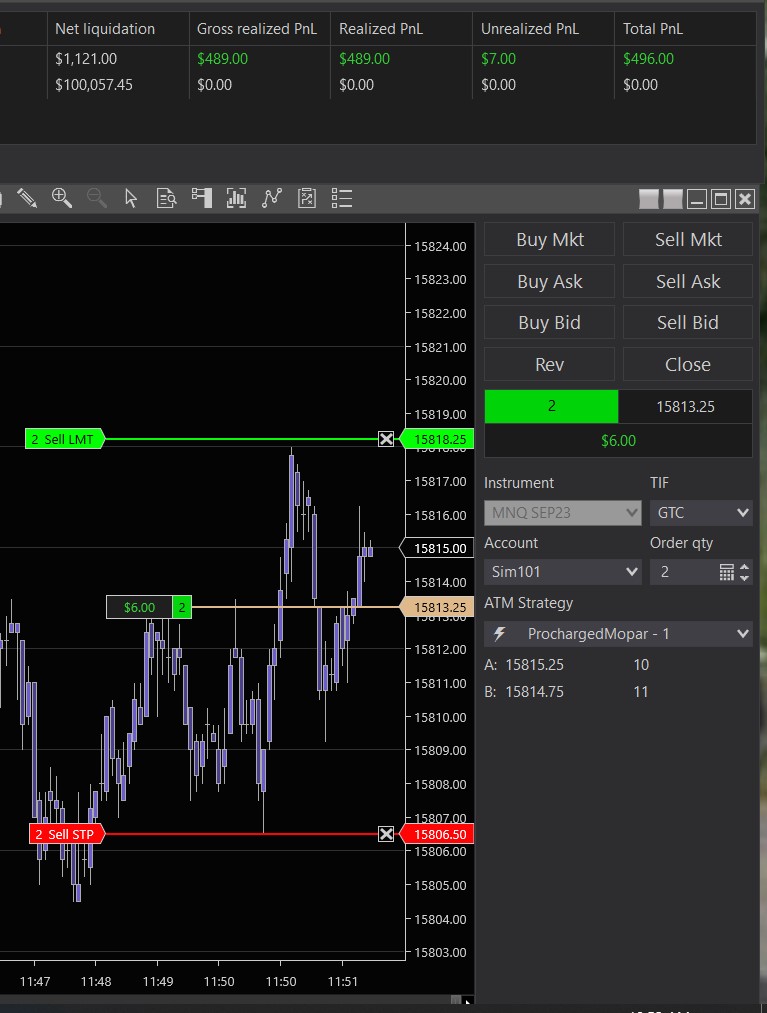Open the order quantity calculator icon
This screenshot has height=1013, width=767.
pos(727,572)
